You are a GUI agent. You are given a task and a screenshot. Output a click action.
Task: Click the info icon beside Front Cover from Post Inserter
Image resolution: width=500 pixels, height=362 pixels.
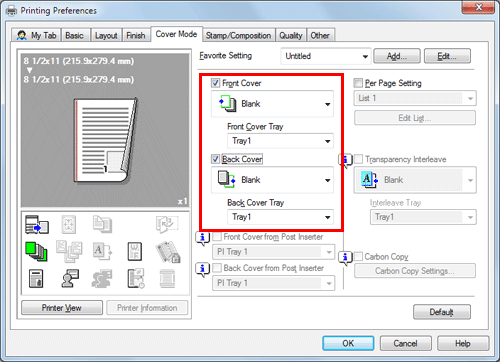coord(202,238)
